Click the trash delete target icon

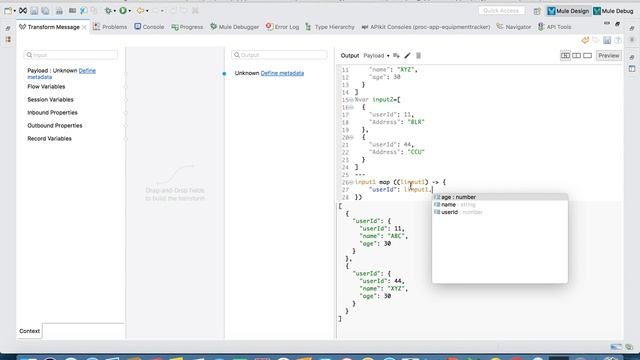[x=418, y=56]
